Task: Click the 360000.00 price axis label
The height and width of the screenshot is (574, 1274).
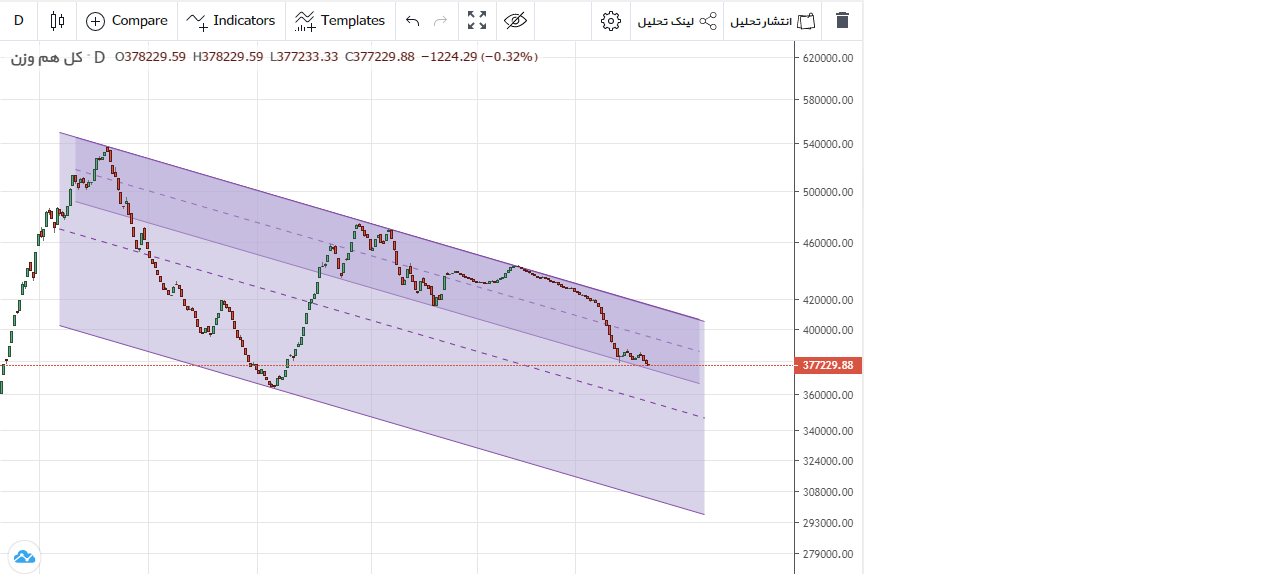Action: click(828, 395)
